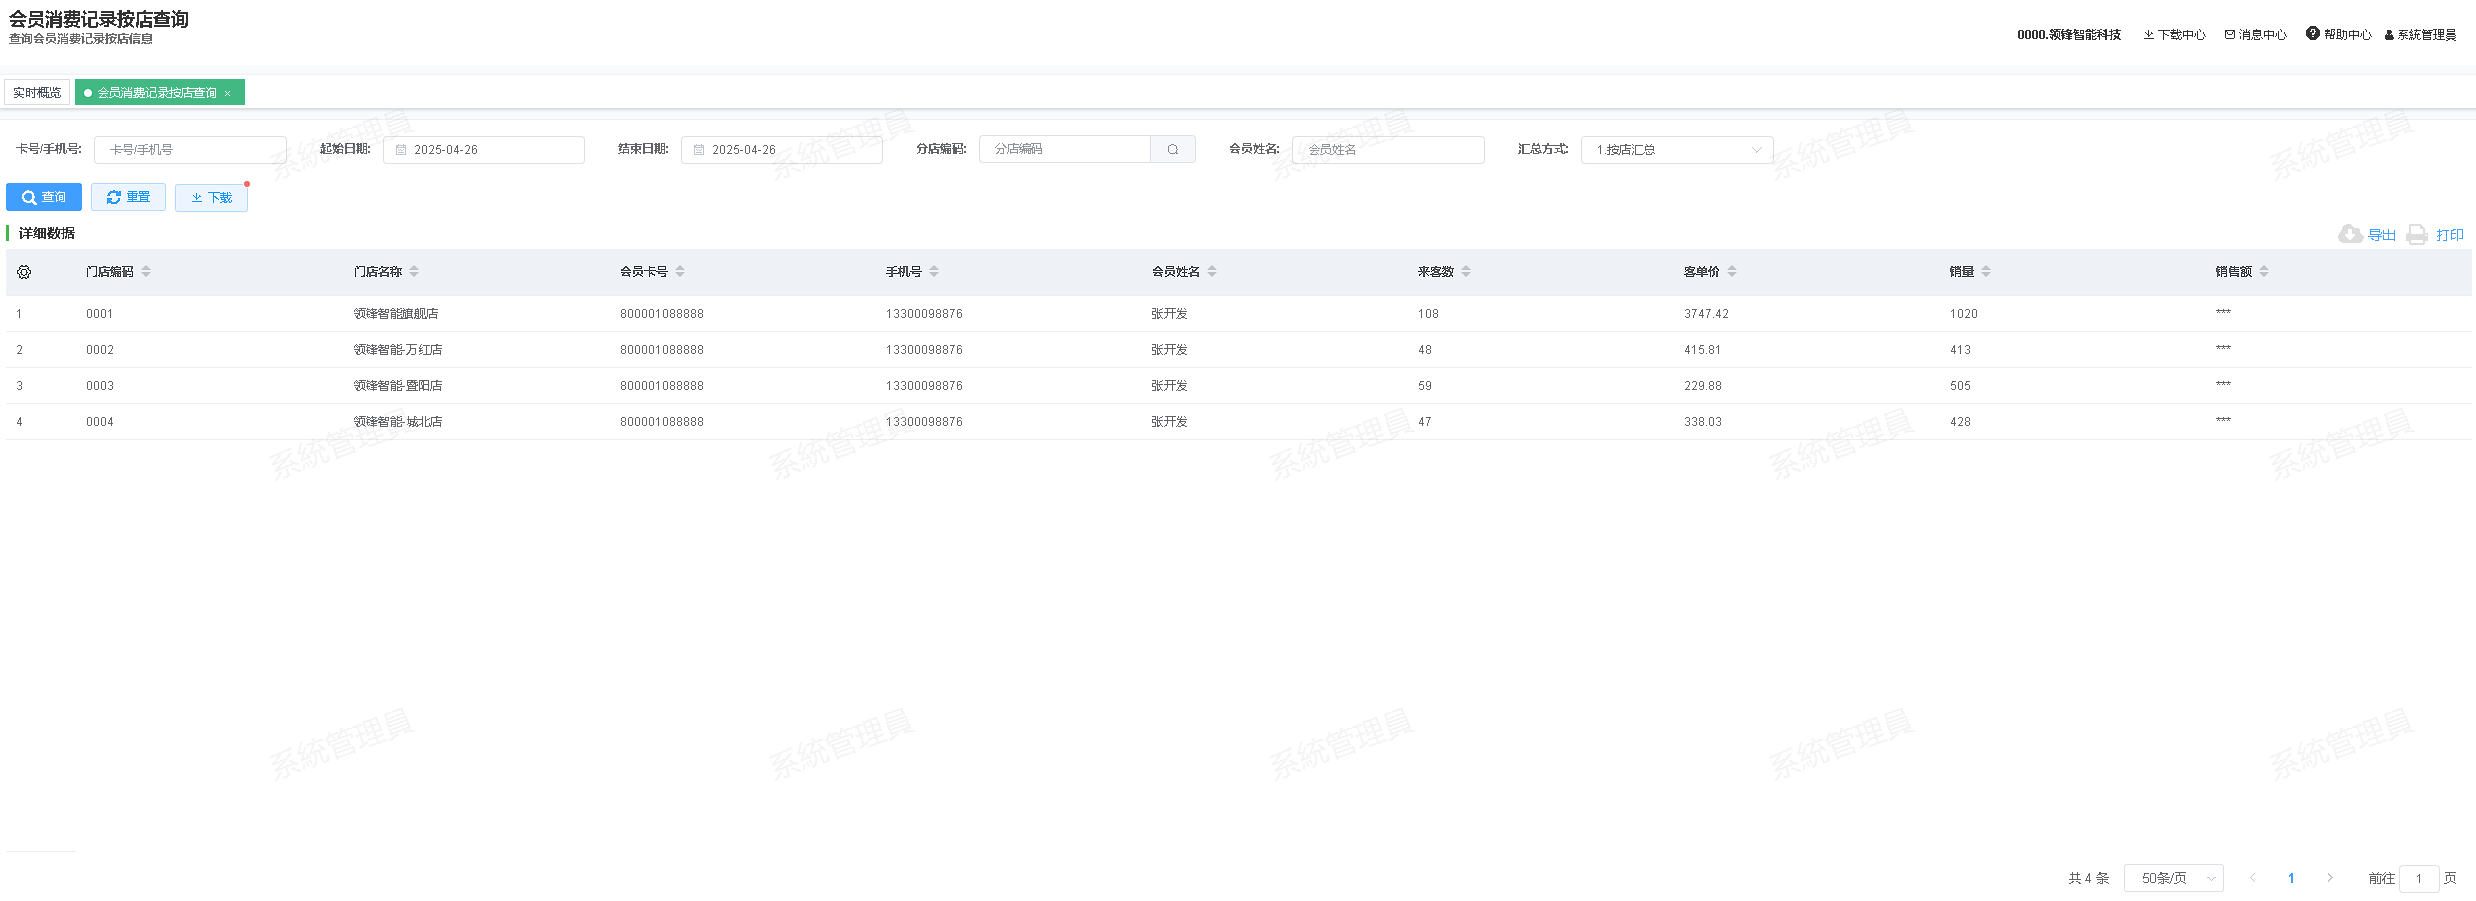Sort table by 客单价 column
The width and height of the screenshot is (2476, 901).
pyautogui.click(x=1732, y=272)
